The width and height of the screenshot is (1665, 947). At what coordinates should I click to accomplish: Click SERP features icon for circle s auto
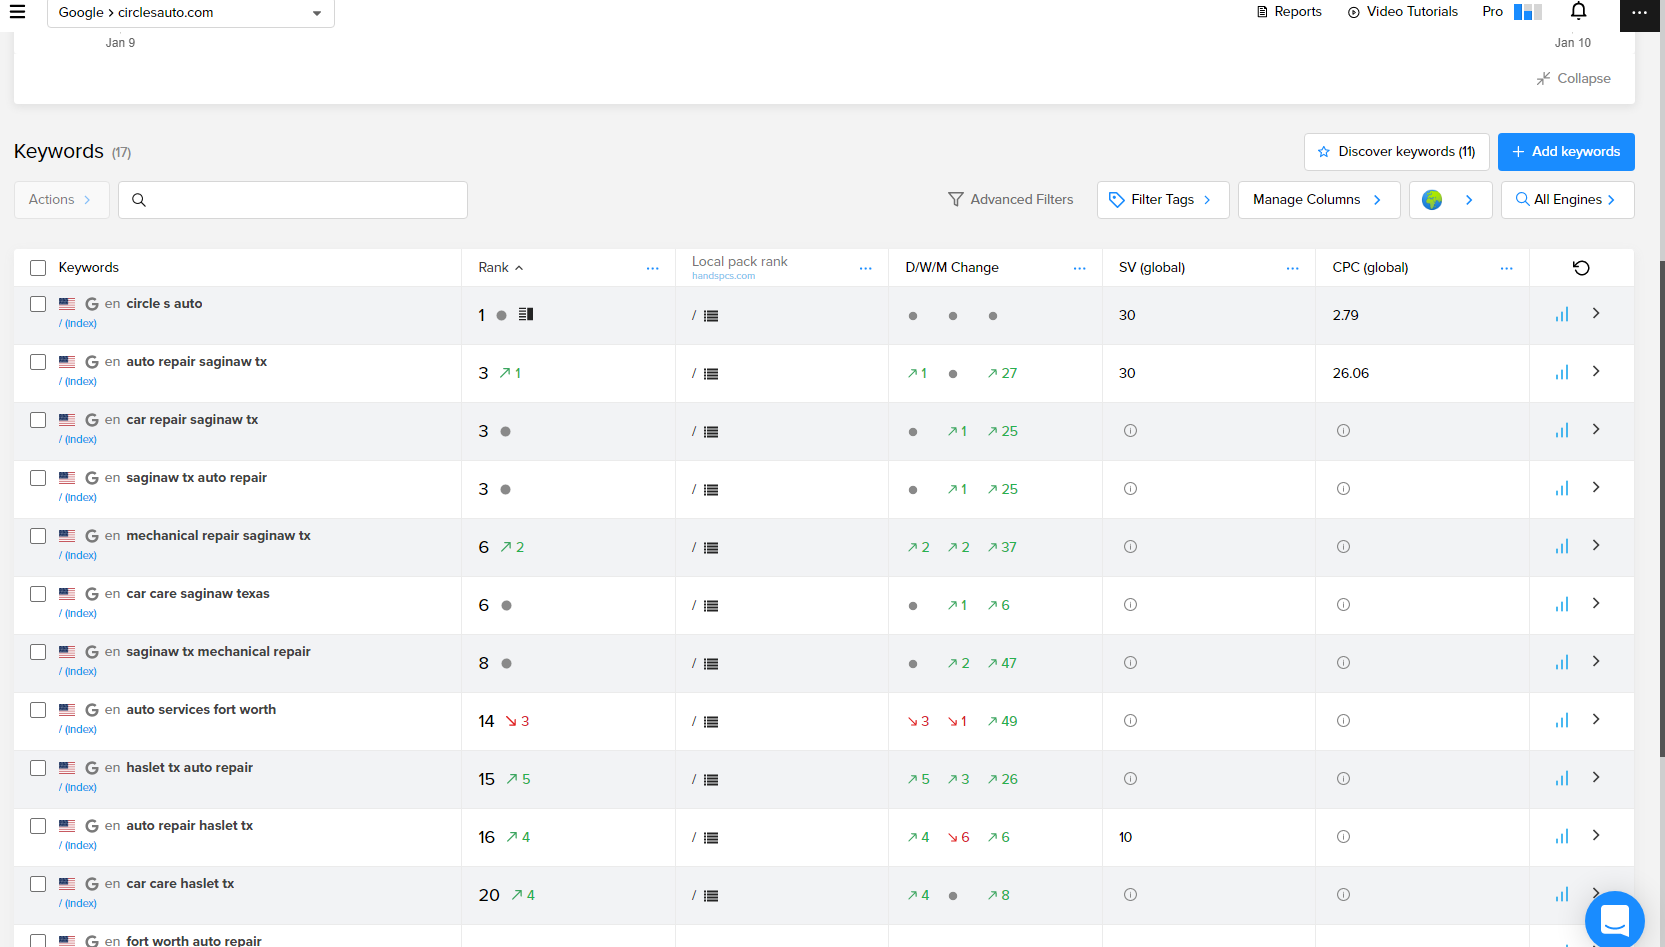coord(526,314)
